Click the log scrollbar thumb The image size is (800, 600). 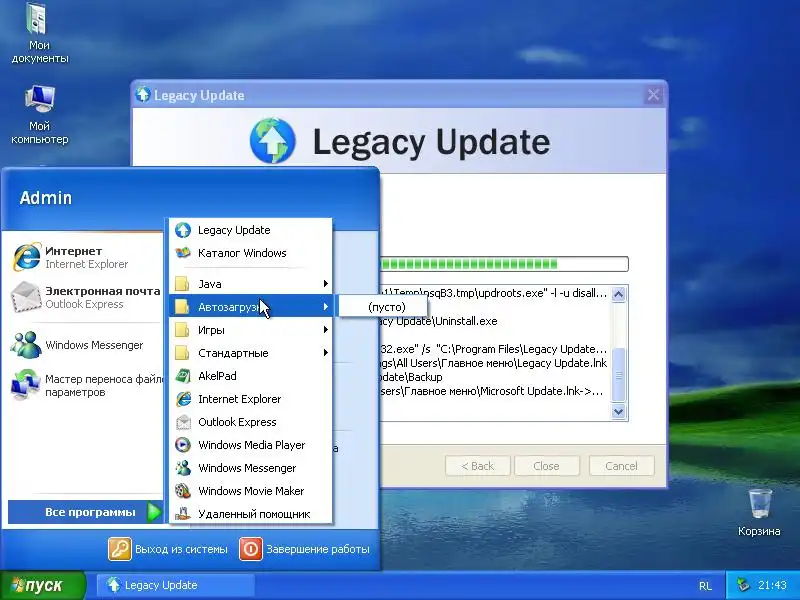[618, 375]
